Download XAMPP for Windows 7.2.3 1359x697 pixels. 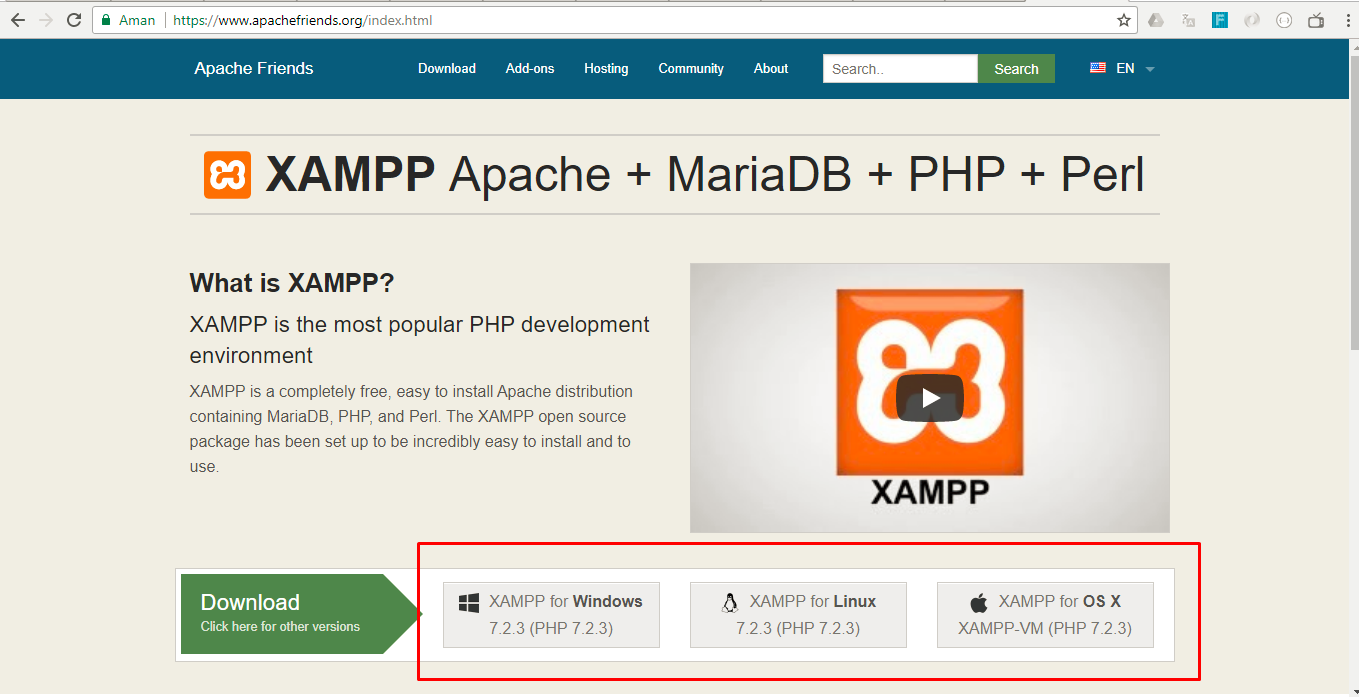[x=551, y=615]
